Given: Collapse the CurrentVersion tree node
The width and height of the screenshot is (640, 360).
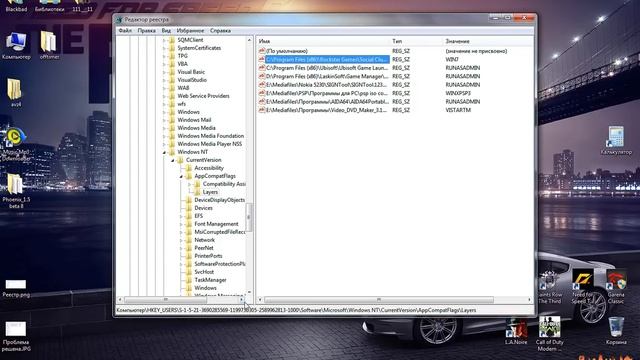Looking at the screenshot, I should tap(173, 160).
